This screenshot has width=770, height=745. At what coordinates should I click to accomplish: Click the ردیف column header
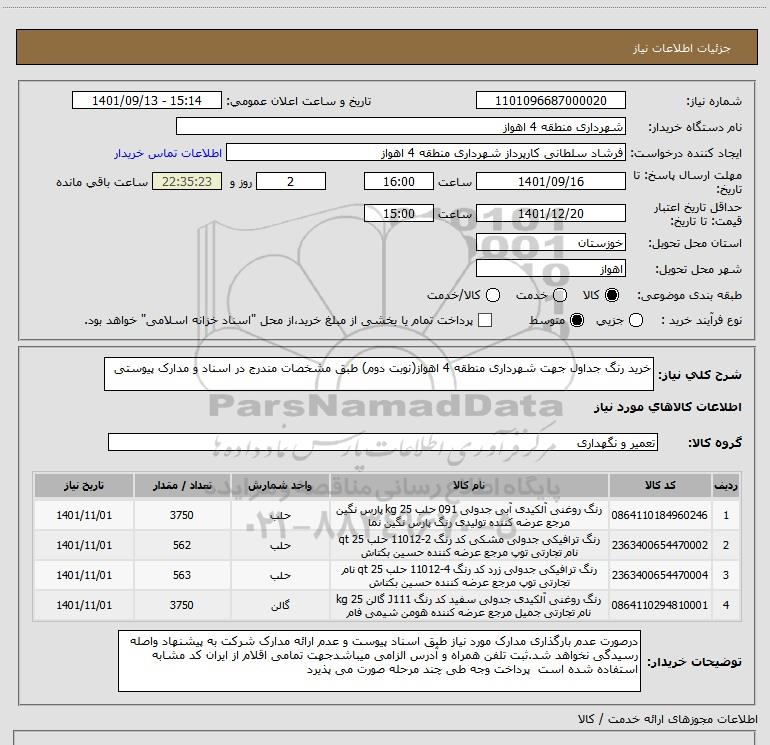point(726,486)
